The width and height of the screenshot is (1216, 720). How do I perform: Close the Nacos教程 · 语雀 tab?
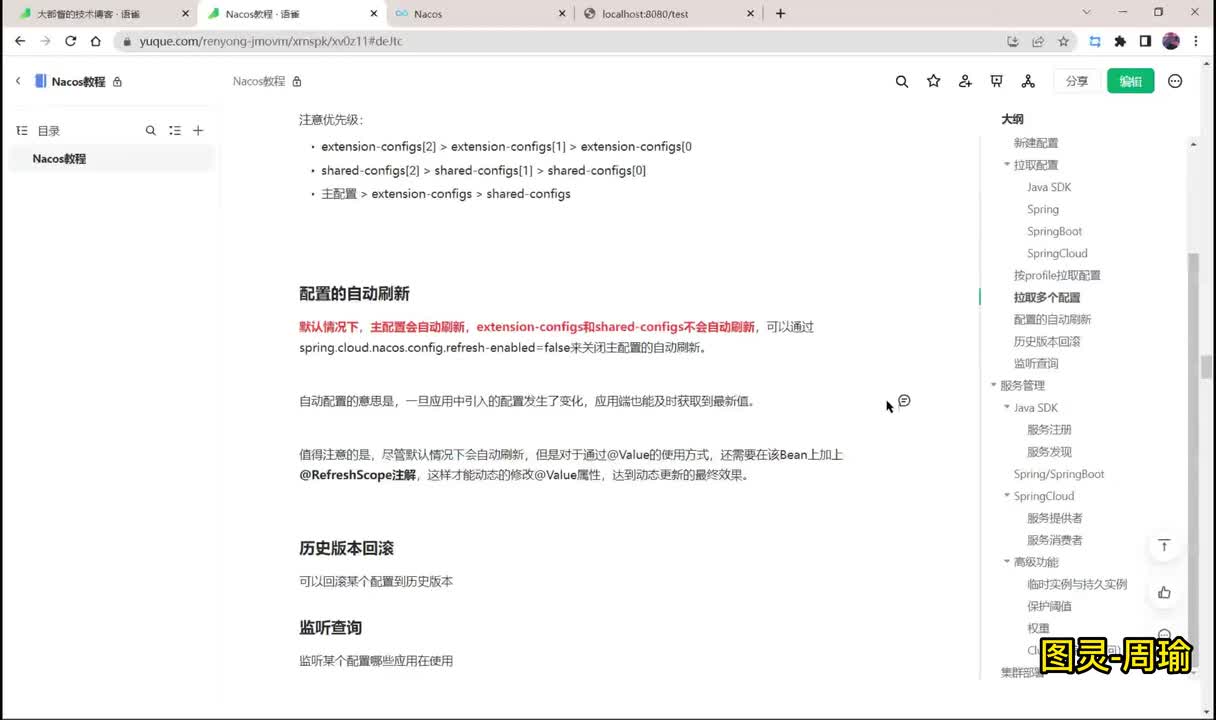[374, 14]
